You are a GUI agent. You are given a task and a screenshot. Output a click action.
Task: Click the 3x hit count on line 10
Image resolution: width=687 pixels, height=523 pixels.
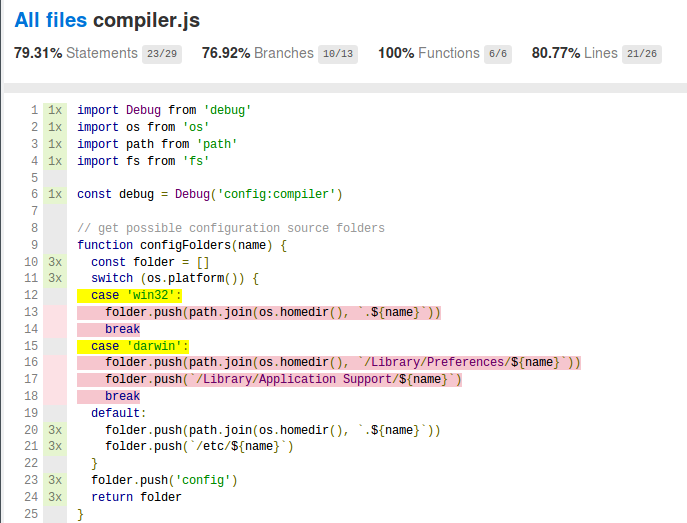click(x=55, y=262)
